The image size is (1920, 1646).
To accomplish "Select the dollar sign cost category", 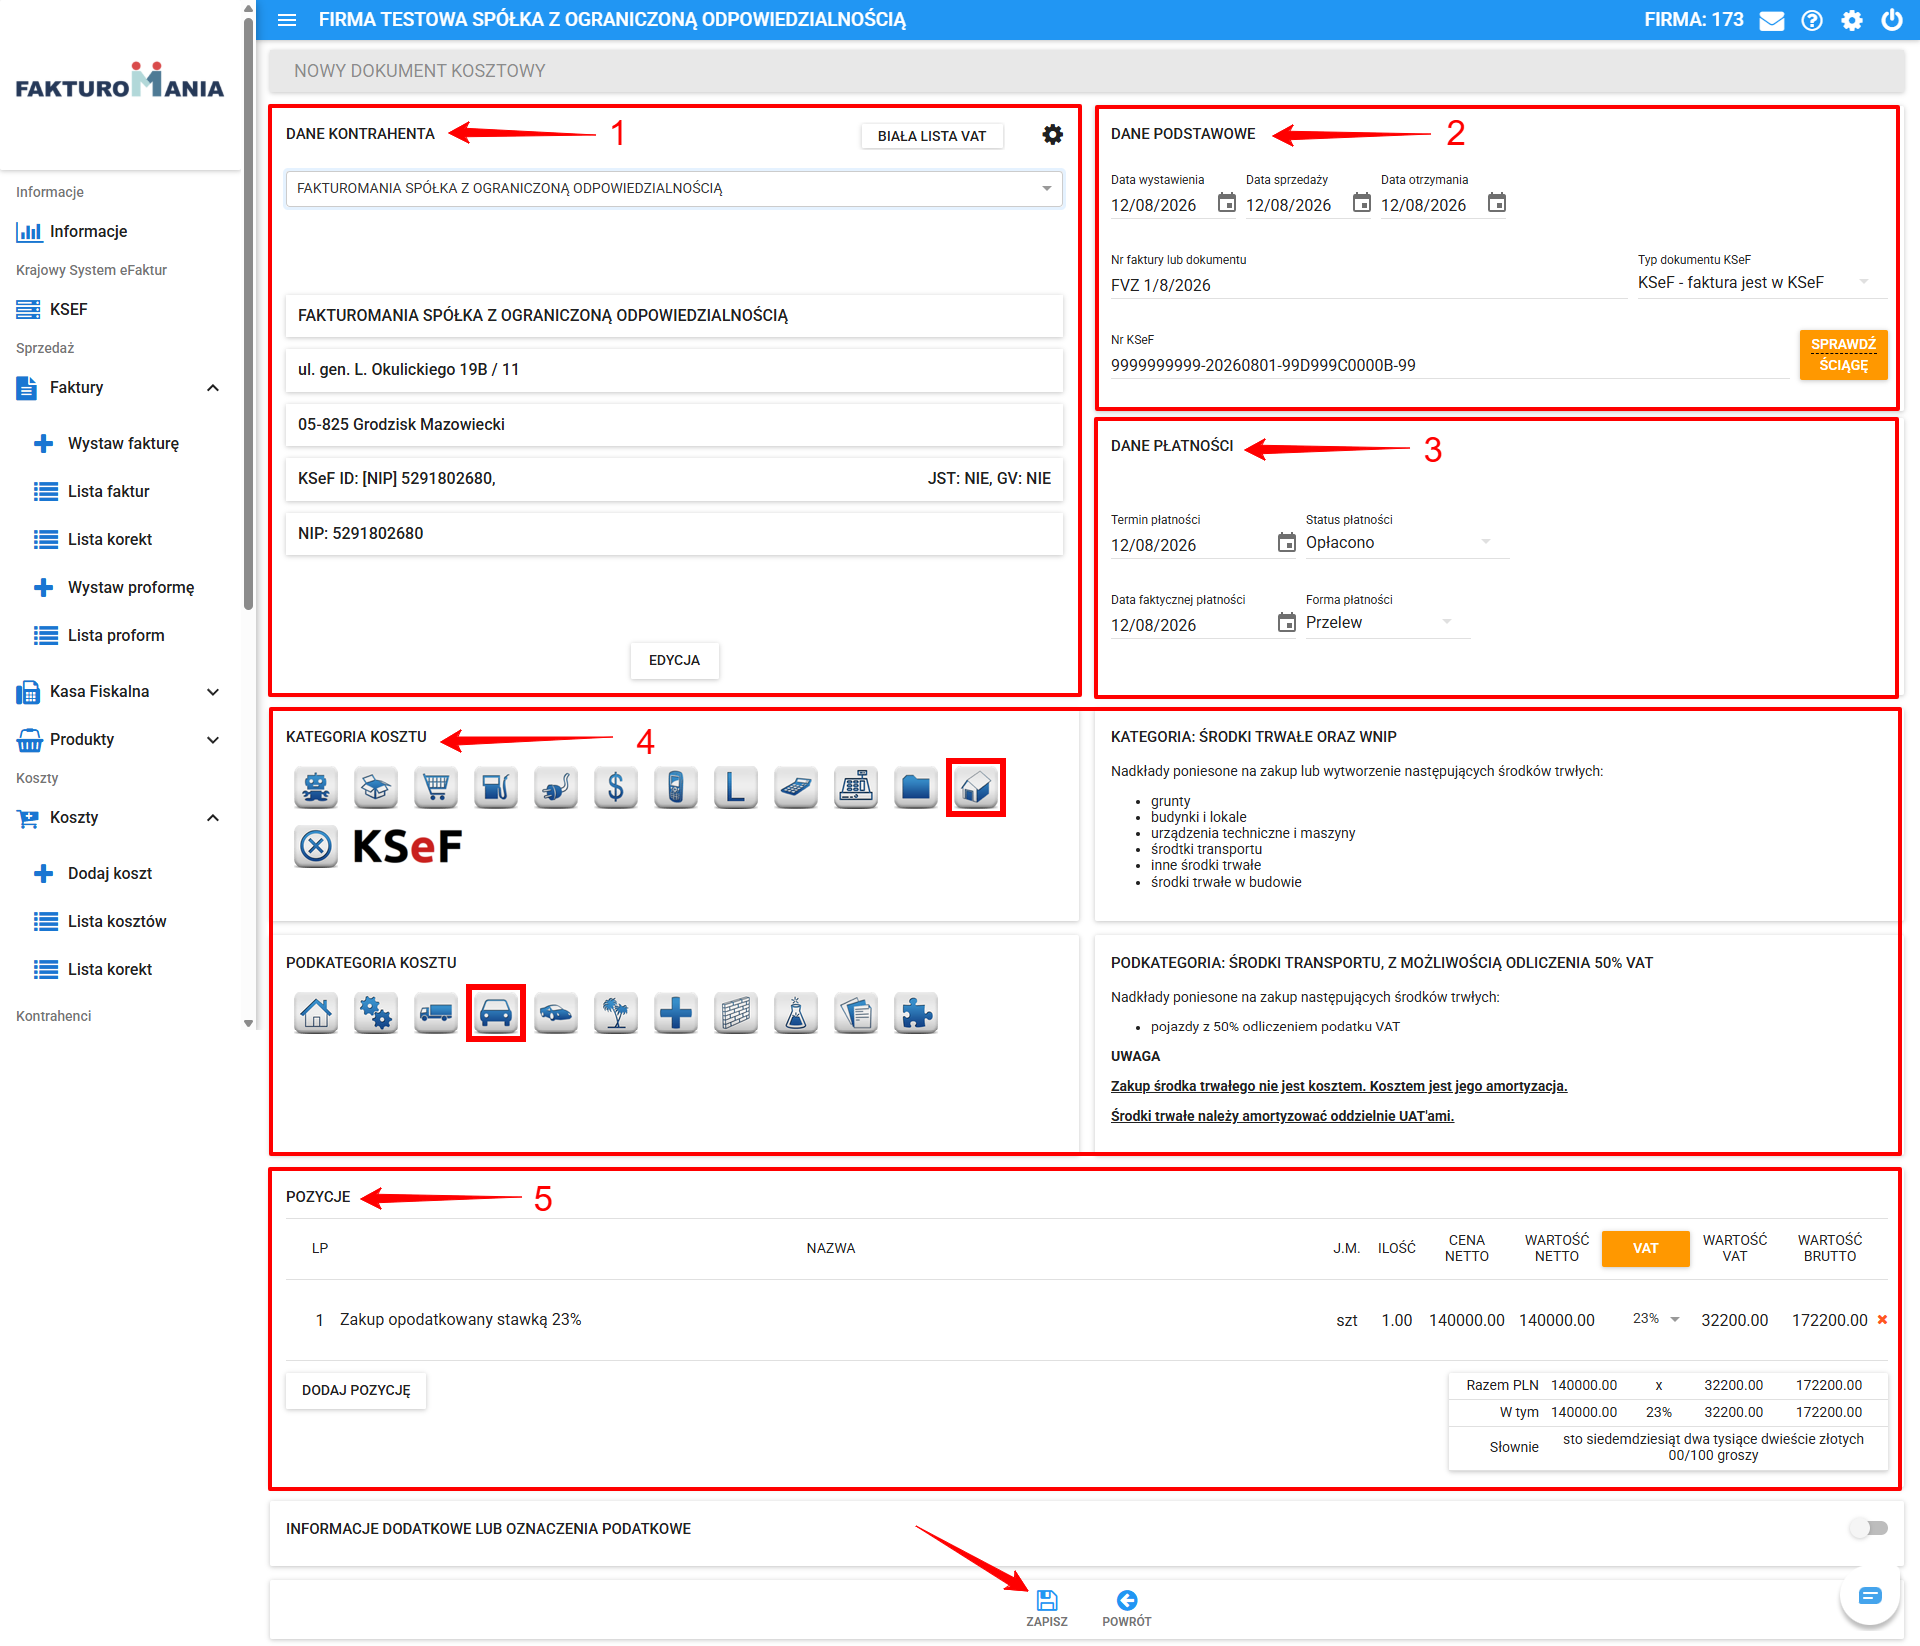I will coord(616,788).
